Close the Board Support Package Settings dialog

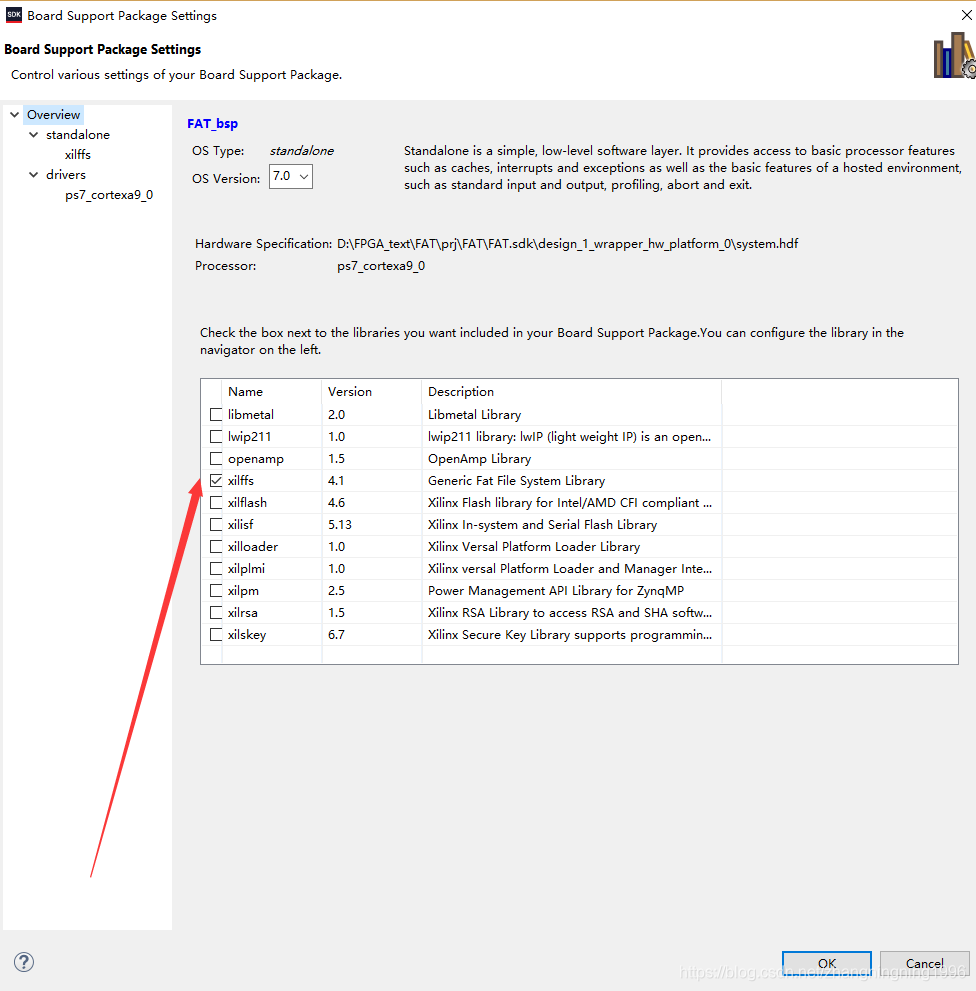(967, 15)
